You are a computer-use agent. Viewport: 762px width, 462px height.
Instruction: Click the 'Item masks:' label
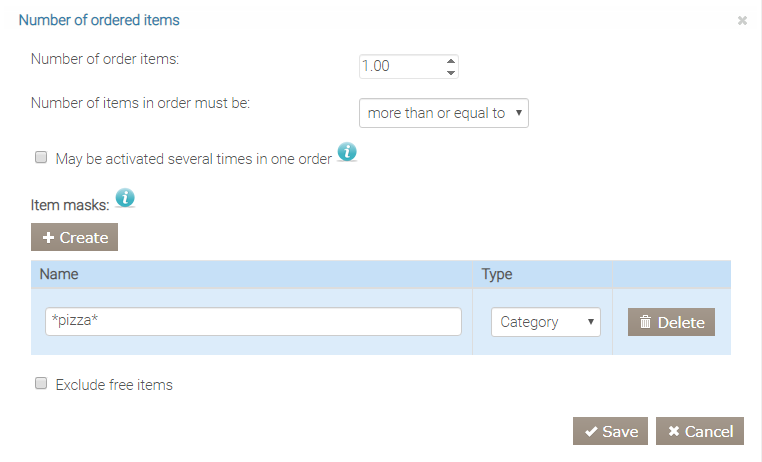(x=70, y=205)
